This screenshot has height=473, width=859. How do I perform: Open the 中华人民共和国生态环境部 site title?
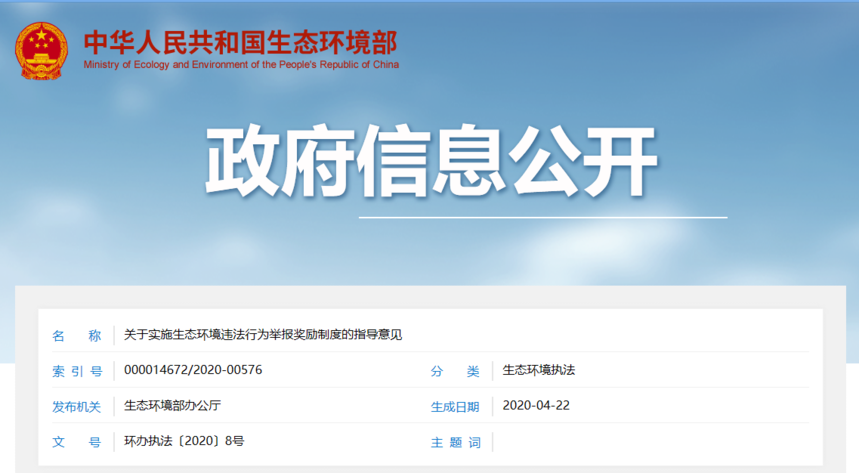pos(240,43)
